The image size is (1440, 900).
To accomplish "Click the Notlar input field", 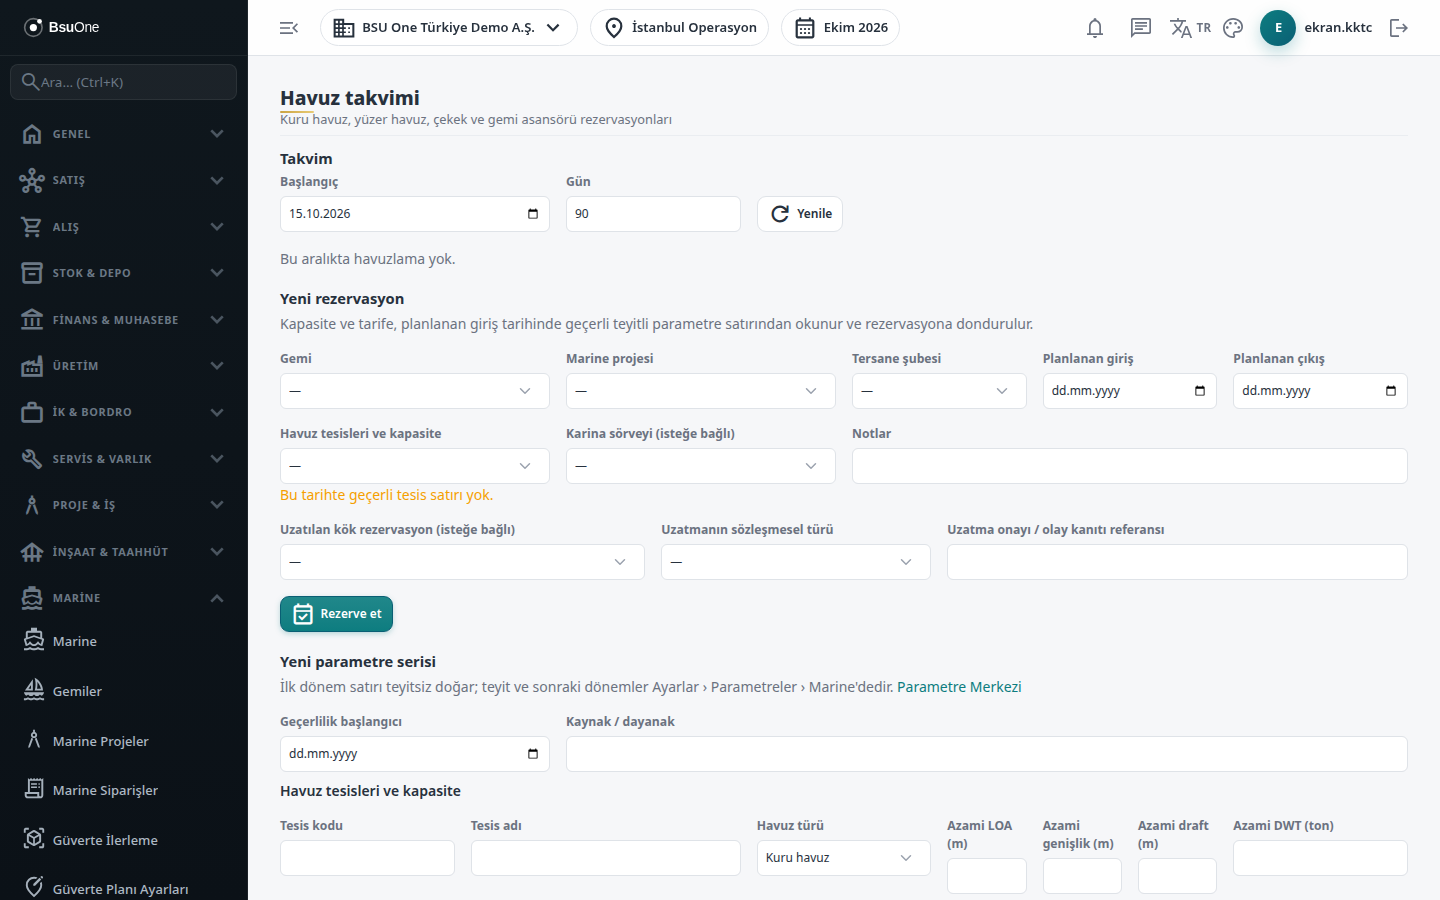I will click(x=1130, y=466).
